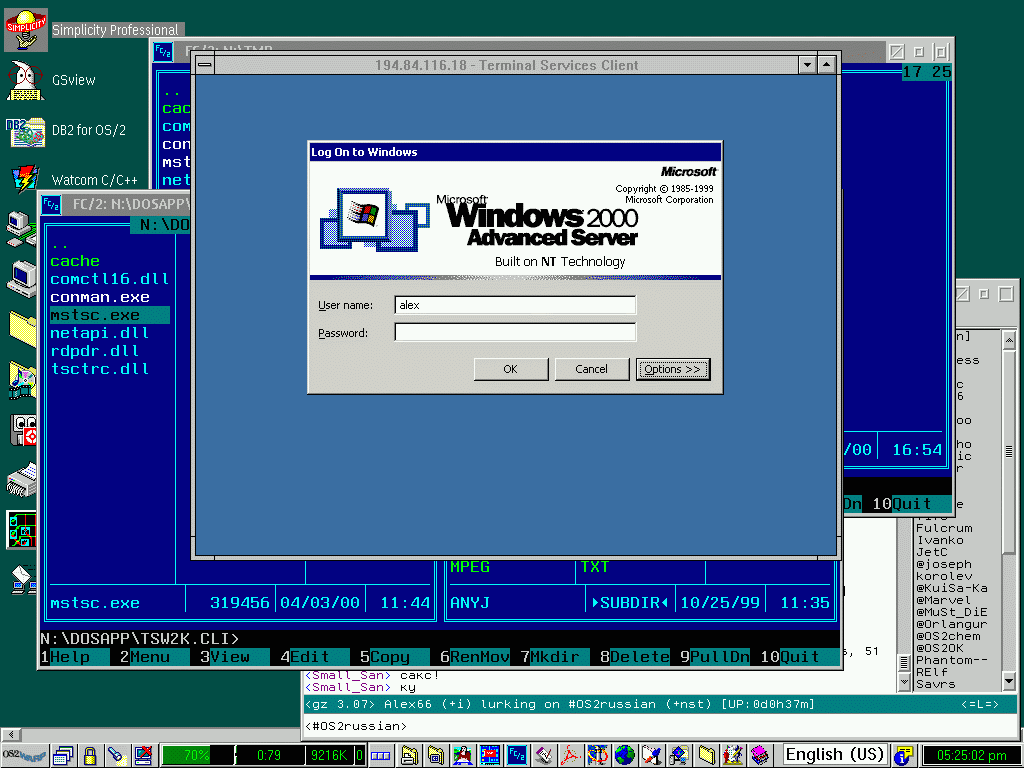Select nick @OS2chem in IRC user list

tap(948, 636)
